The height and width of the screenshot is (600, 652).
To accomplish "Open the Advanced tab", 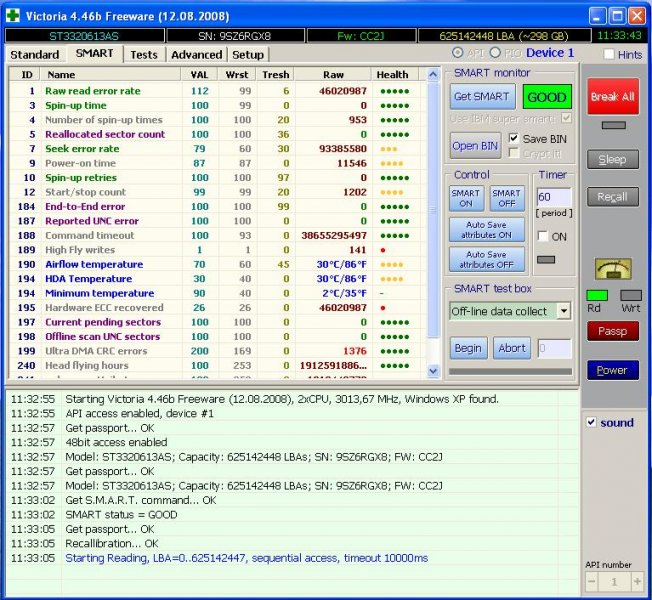I will [196, 54].
